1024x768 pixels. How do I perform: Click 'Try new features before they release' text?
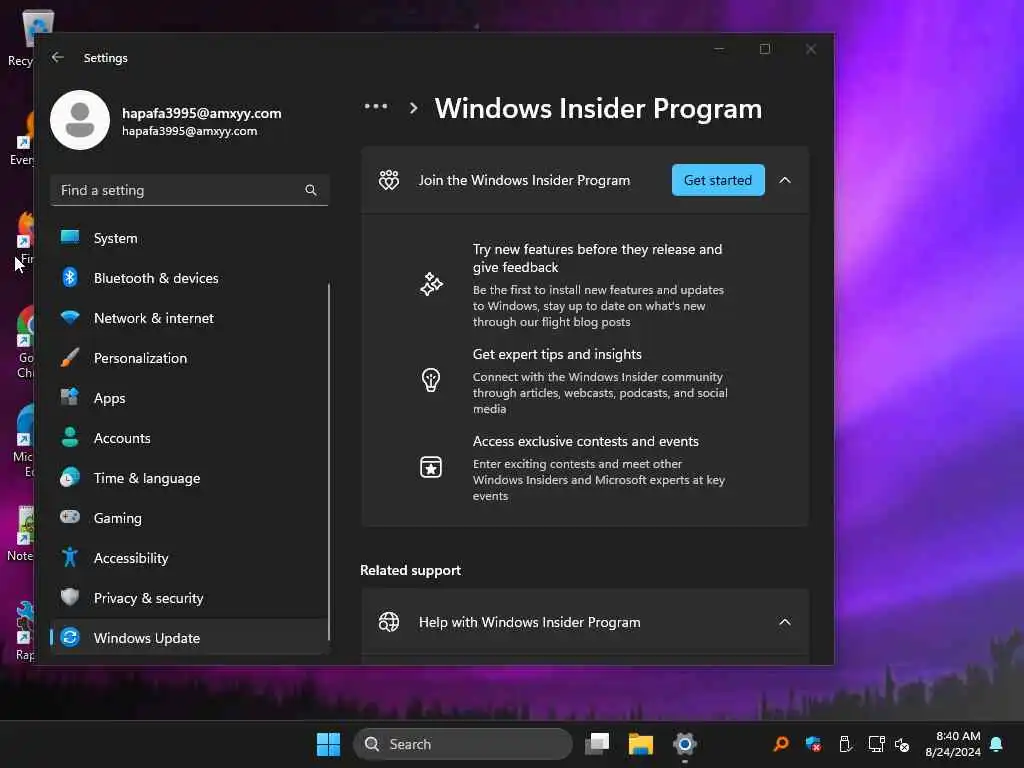pyautogui.click(x=598, y=258)
